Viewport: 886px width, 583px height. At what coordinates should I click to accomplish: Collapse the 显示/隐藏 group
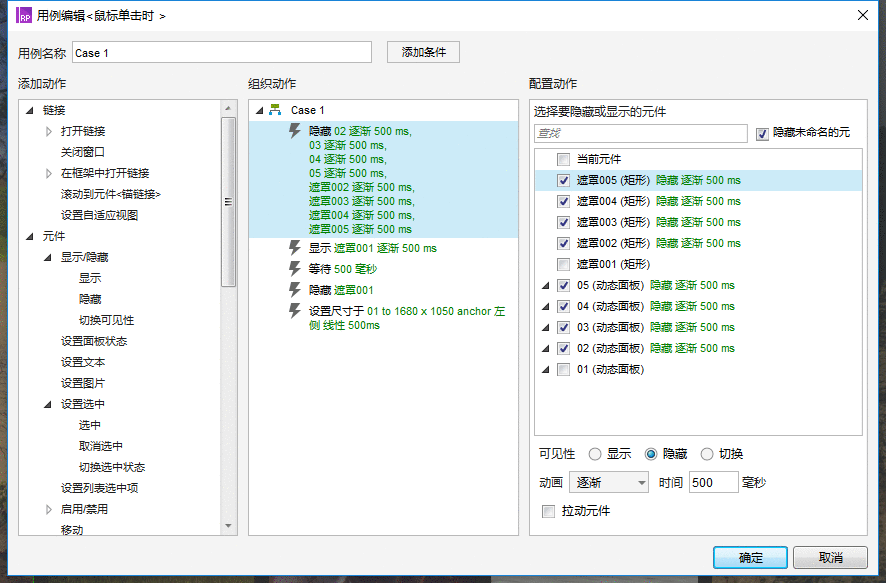point(48,258)
